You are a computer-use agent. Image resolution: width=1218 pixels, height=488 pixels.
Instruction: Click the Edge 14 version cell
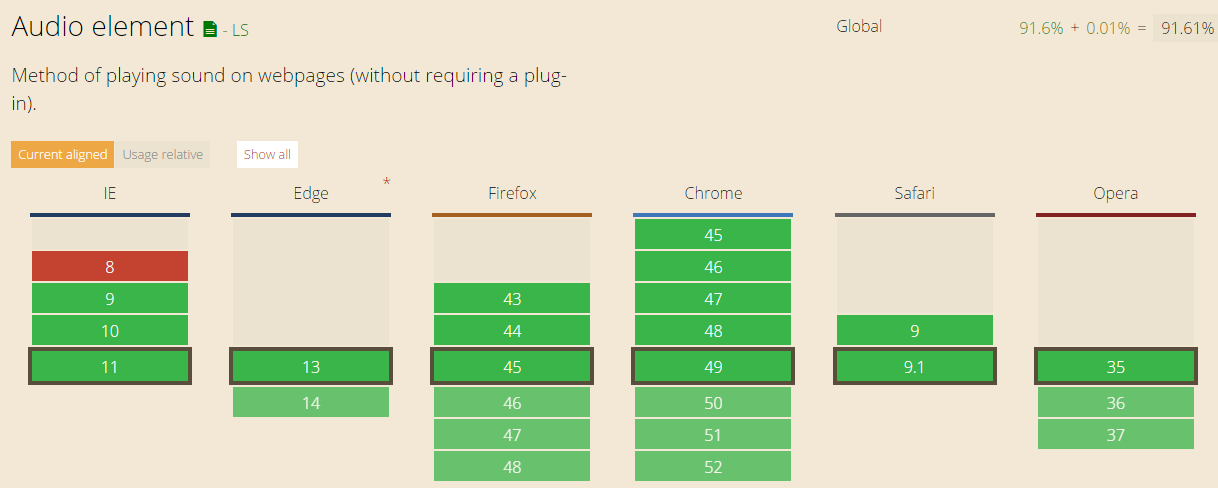point(311,403)
